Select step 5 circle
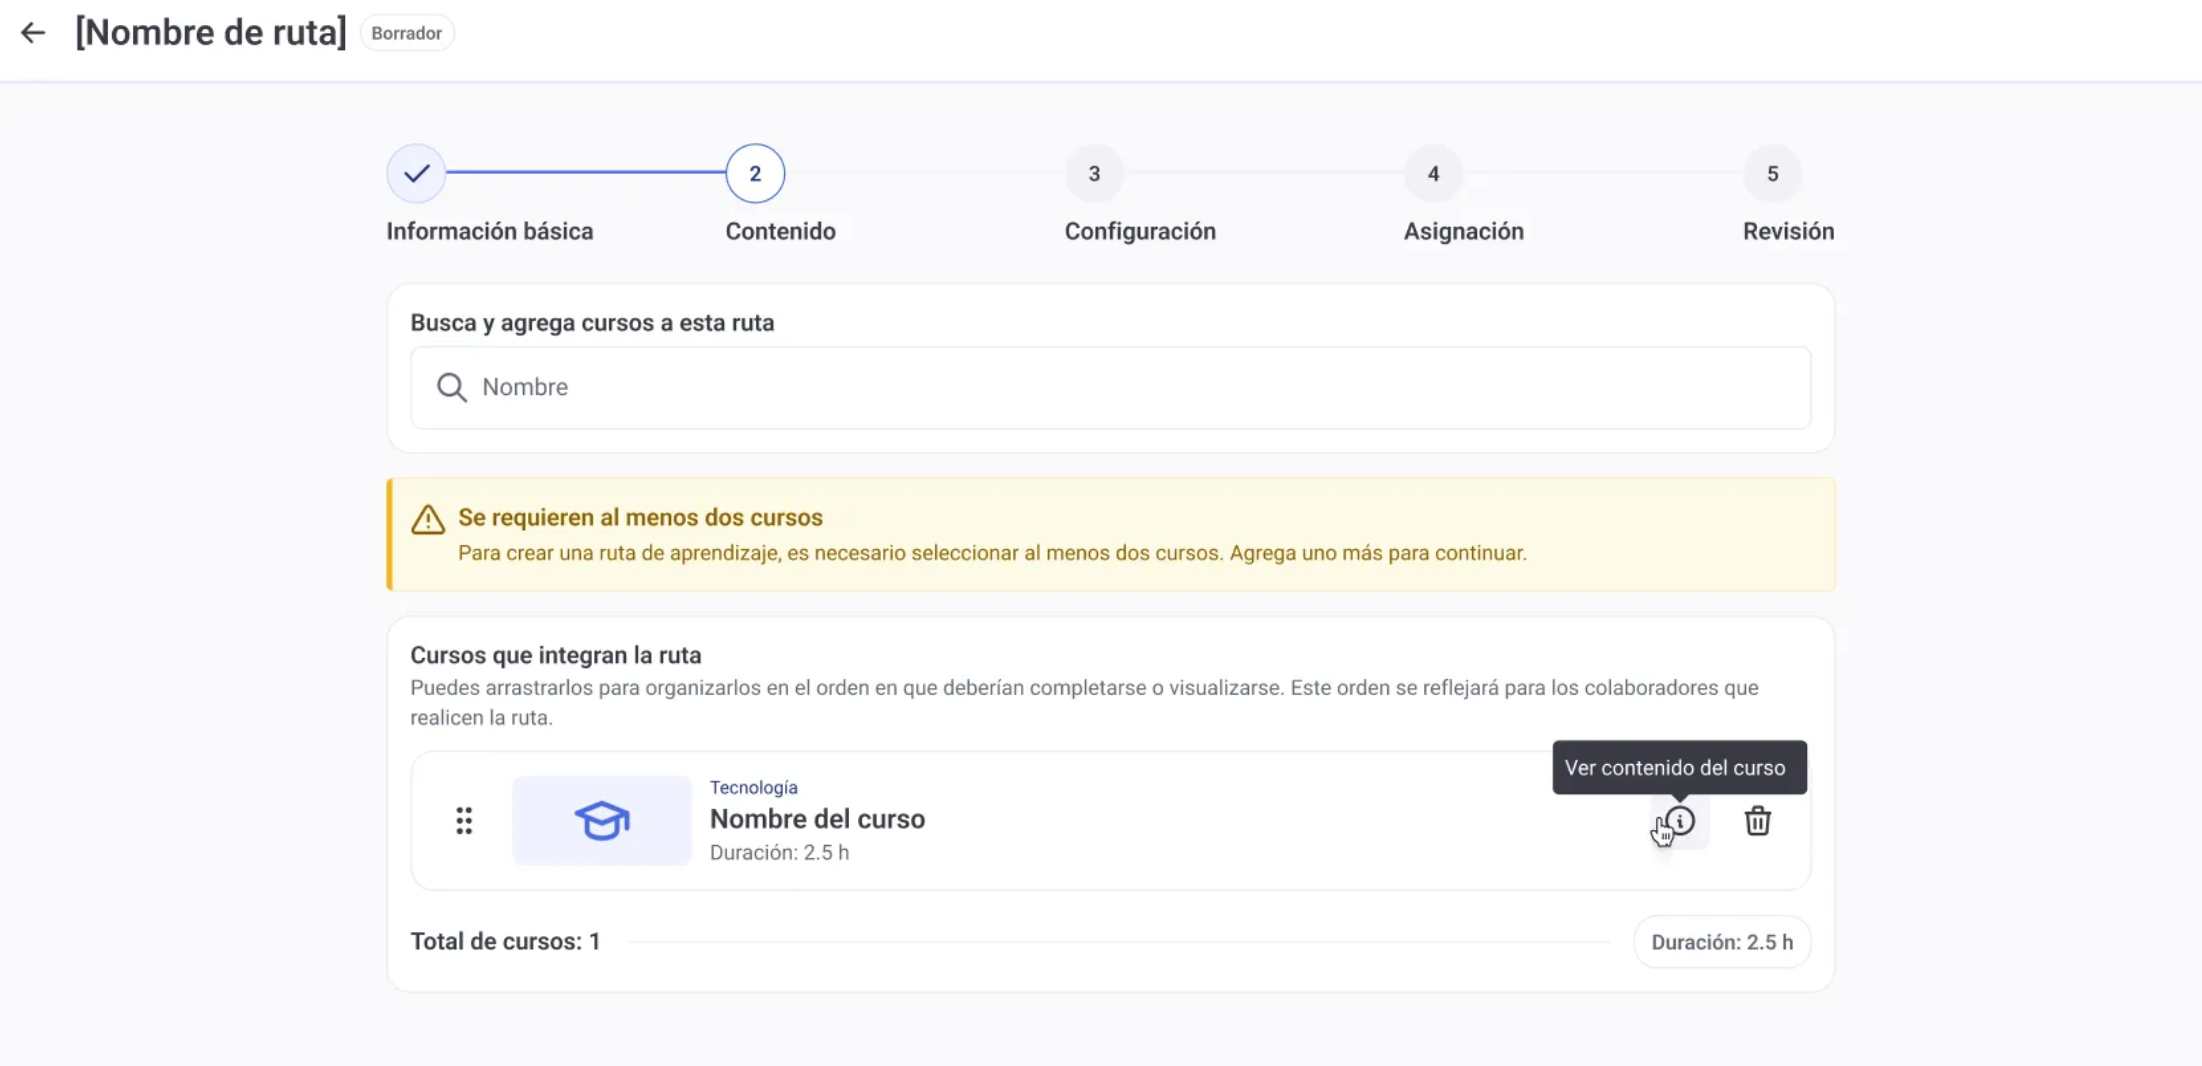 tap(1772, 174)
